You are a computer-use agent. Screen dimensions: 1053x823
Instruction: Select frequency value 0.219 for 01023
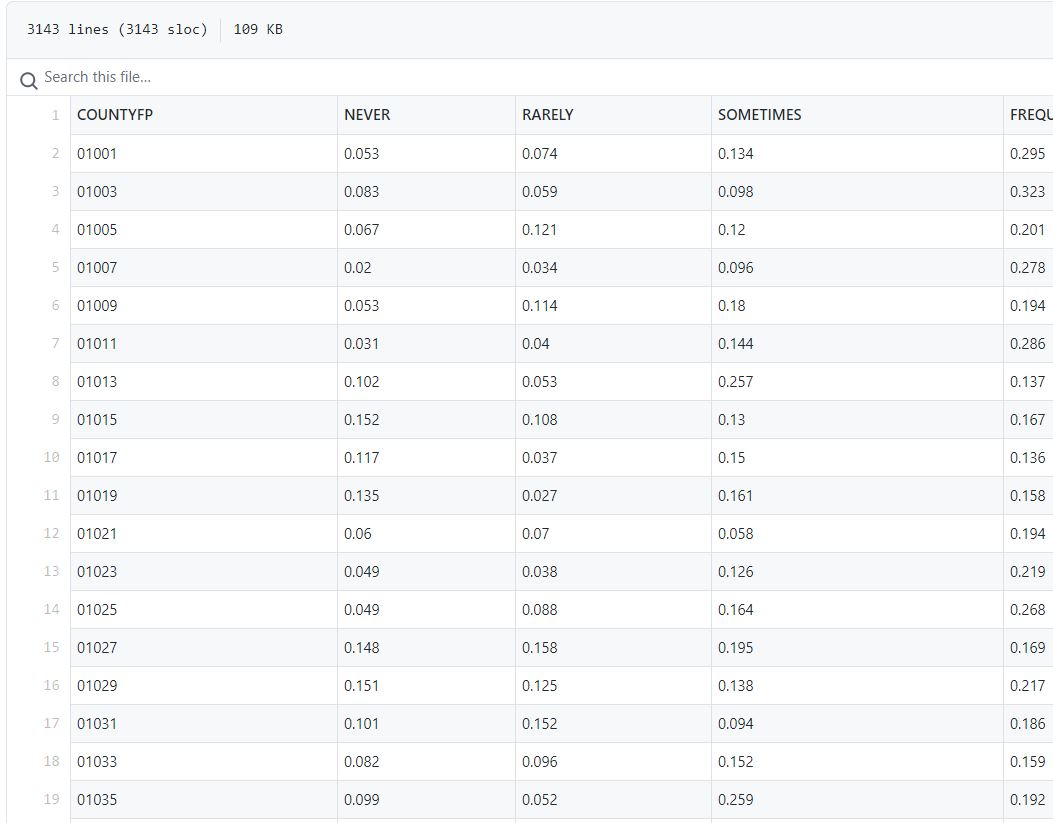tap(1028, 572)
